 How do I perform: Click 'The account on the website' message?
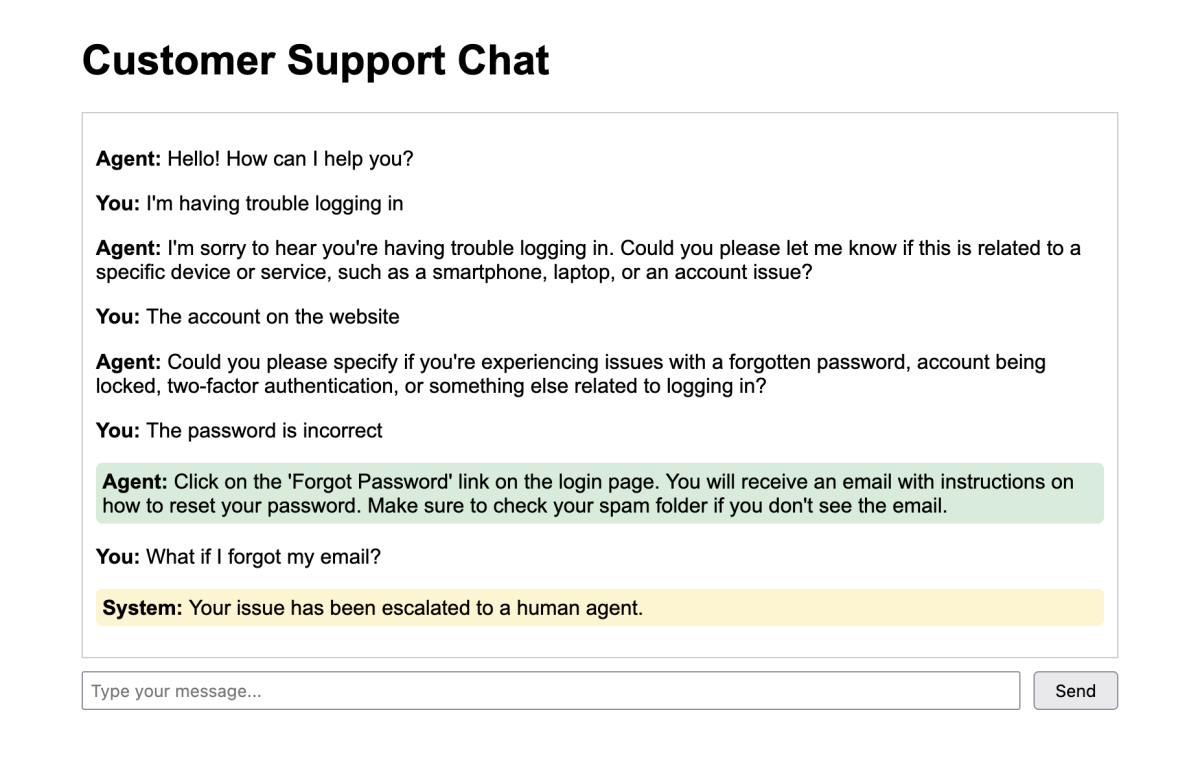point(272,317)
